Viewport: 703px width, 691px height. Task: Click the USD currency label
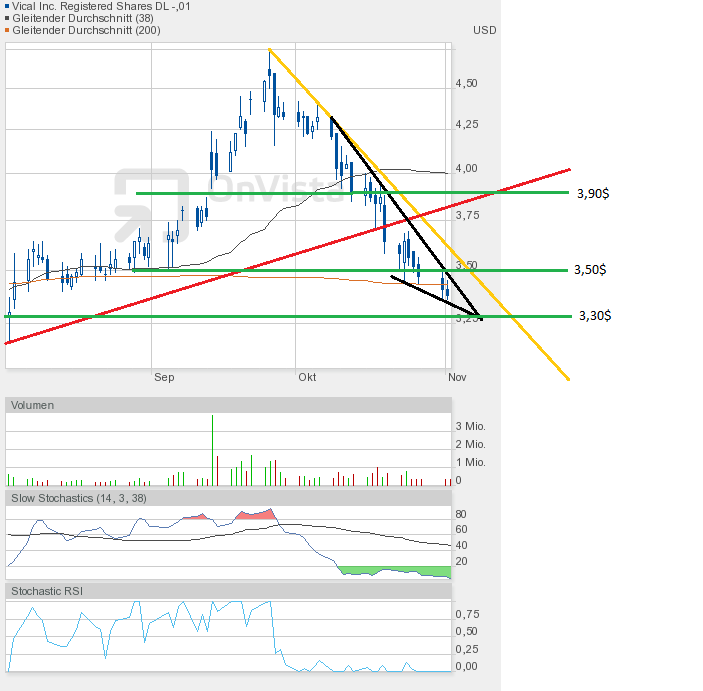485,30
